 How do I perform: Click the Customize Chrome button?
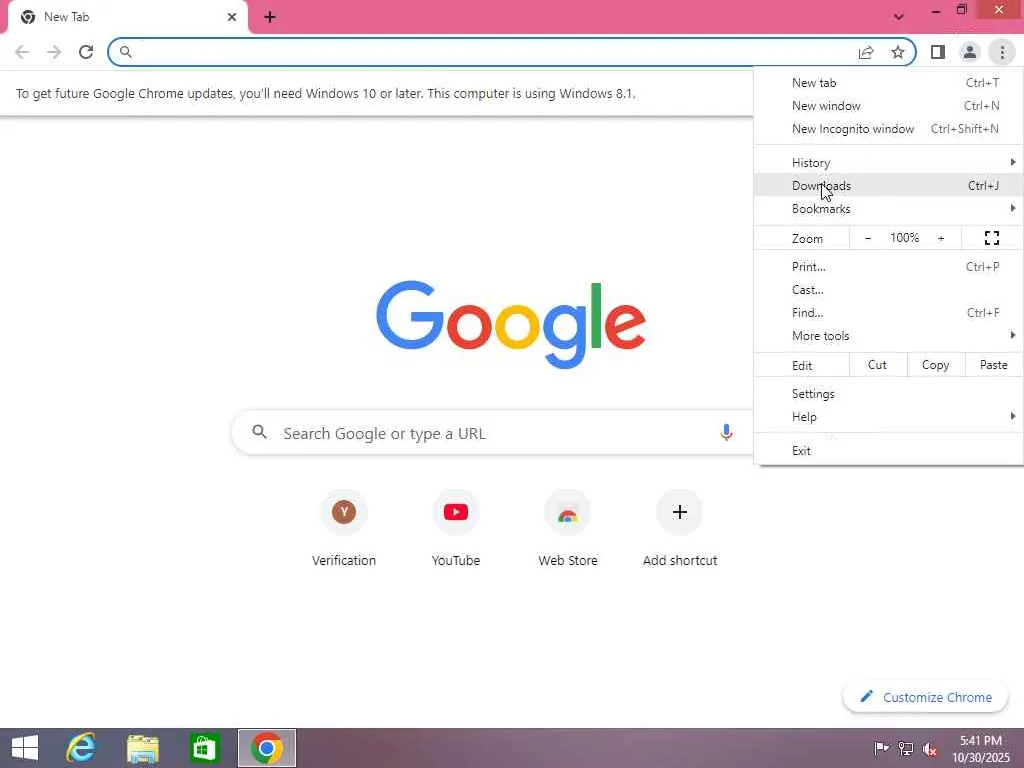[925, 697]
